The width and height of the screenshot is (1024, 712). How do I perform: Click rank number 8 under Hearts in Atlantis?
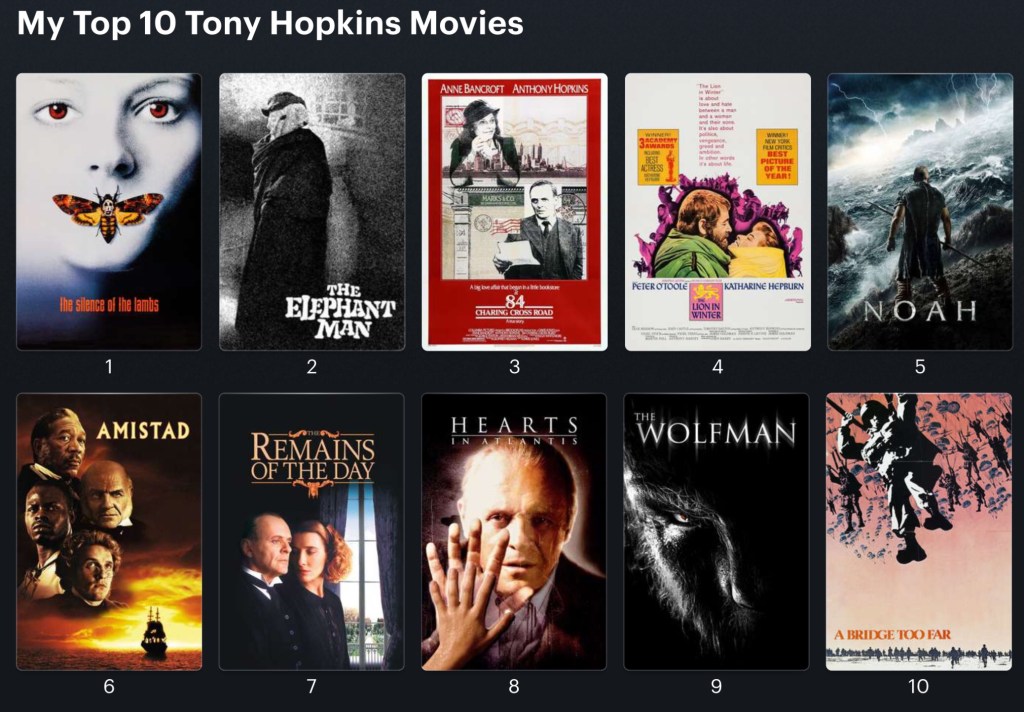coord(514,687)
